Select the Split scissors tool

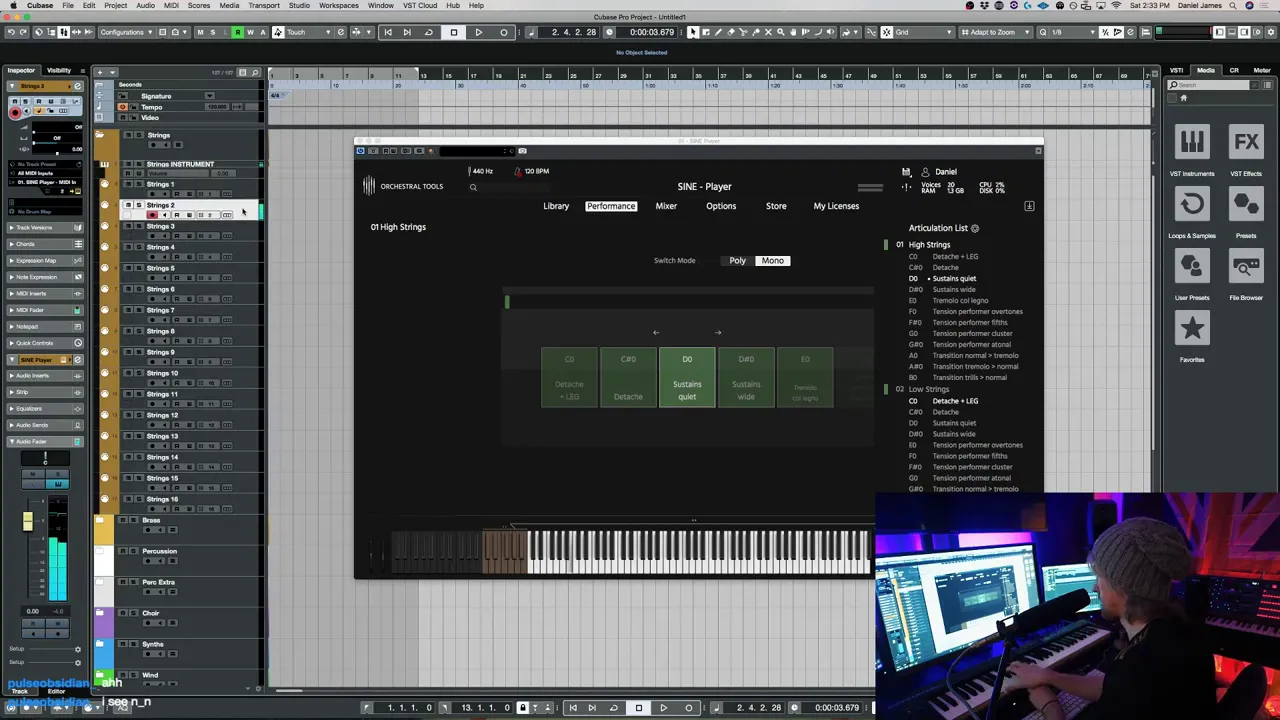point(743,32)
